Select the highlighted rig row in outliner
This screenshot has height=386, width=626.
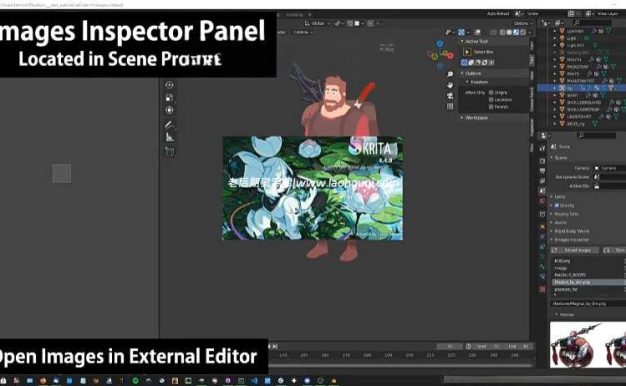click(x=582, y=88)
